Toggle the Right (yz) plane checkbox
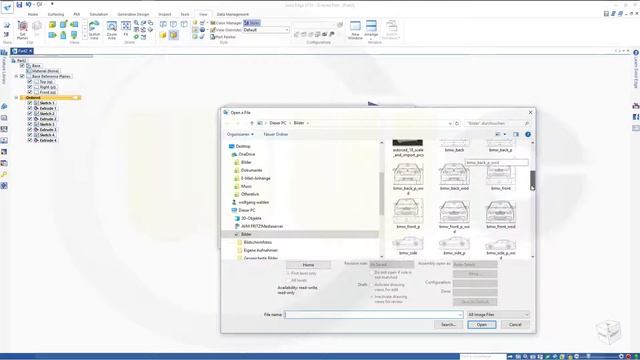 [30, 87]
